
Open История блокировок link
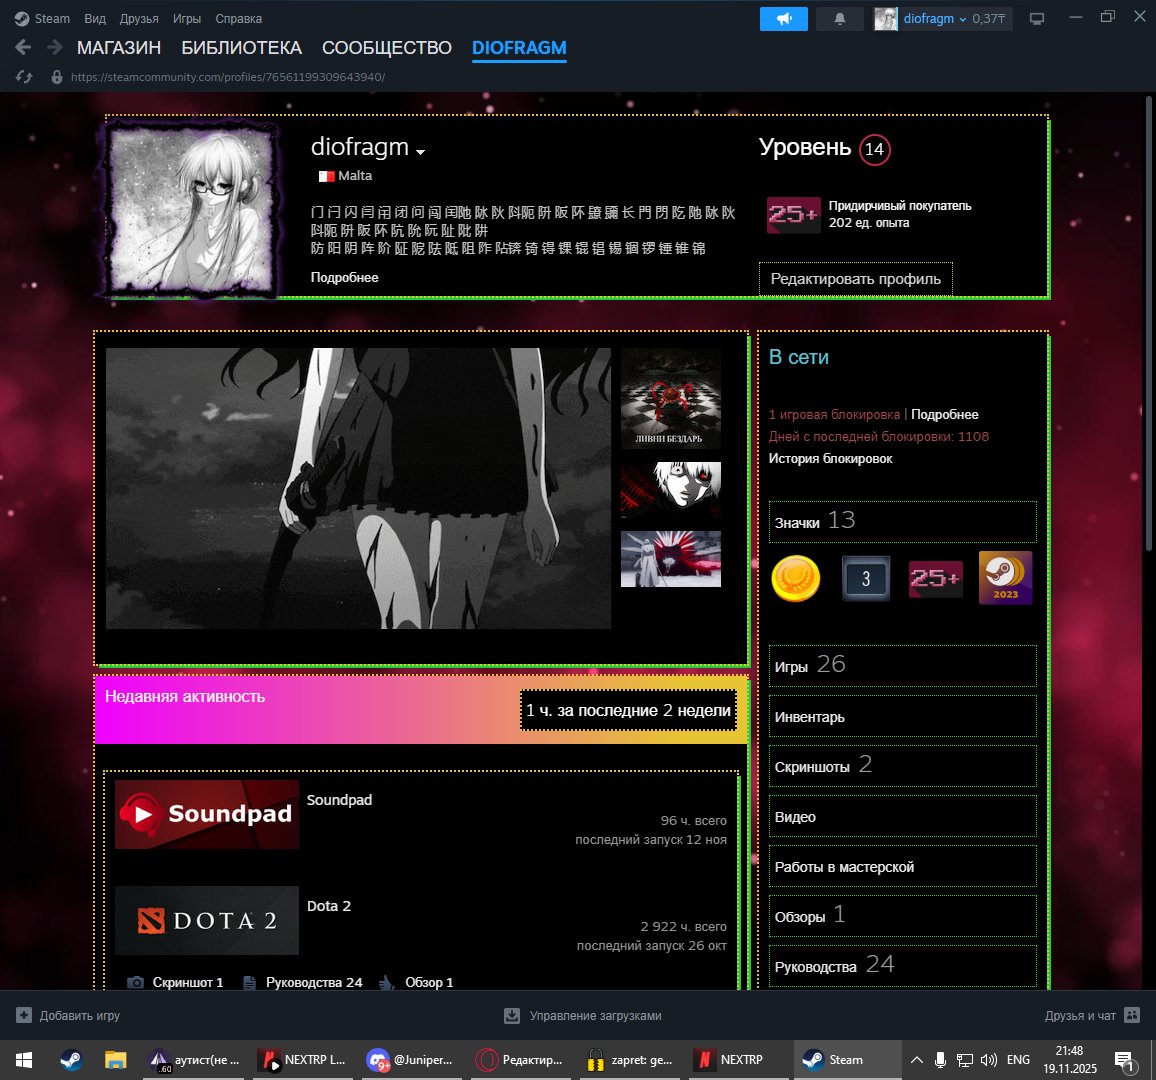[830, 458]
